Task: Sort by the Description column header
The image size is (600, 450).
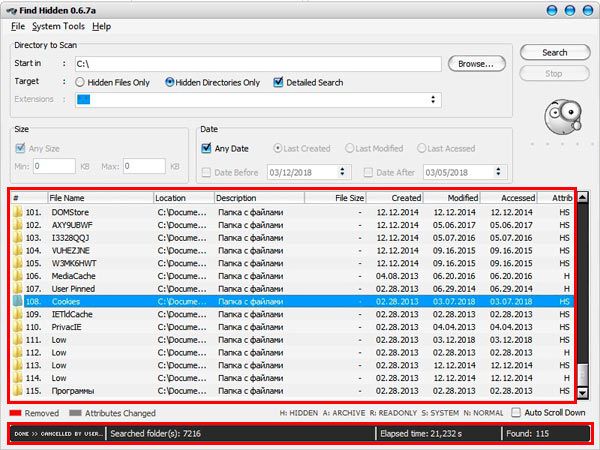Action: [259, 198]
